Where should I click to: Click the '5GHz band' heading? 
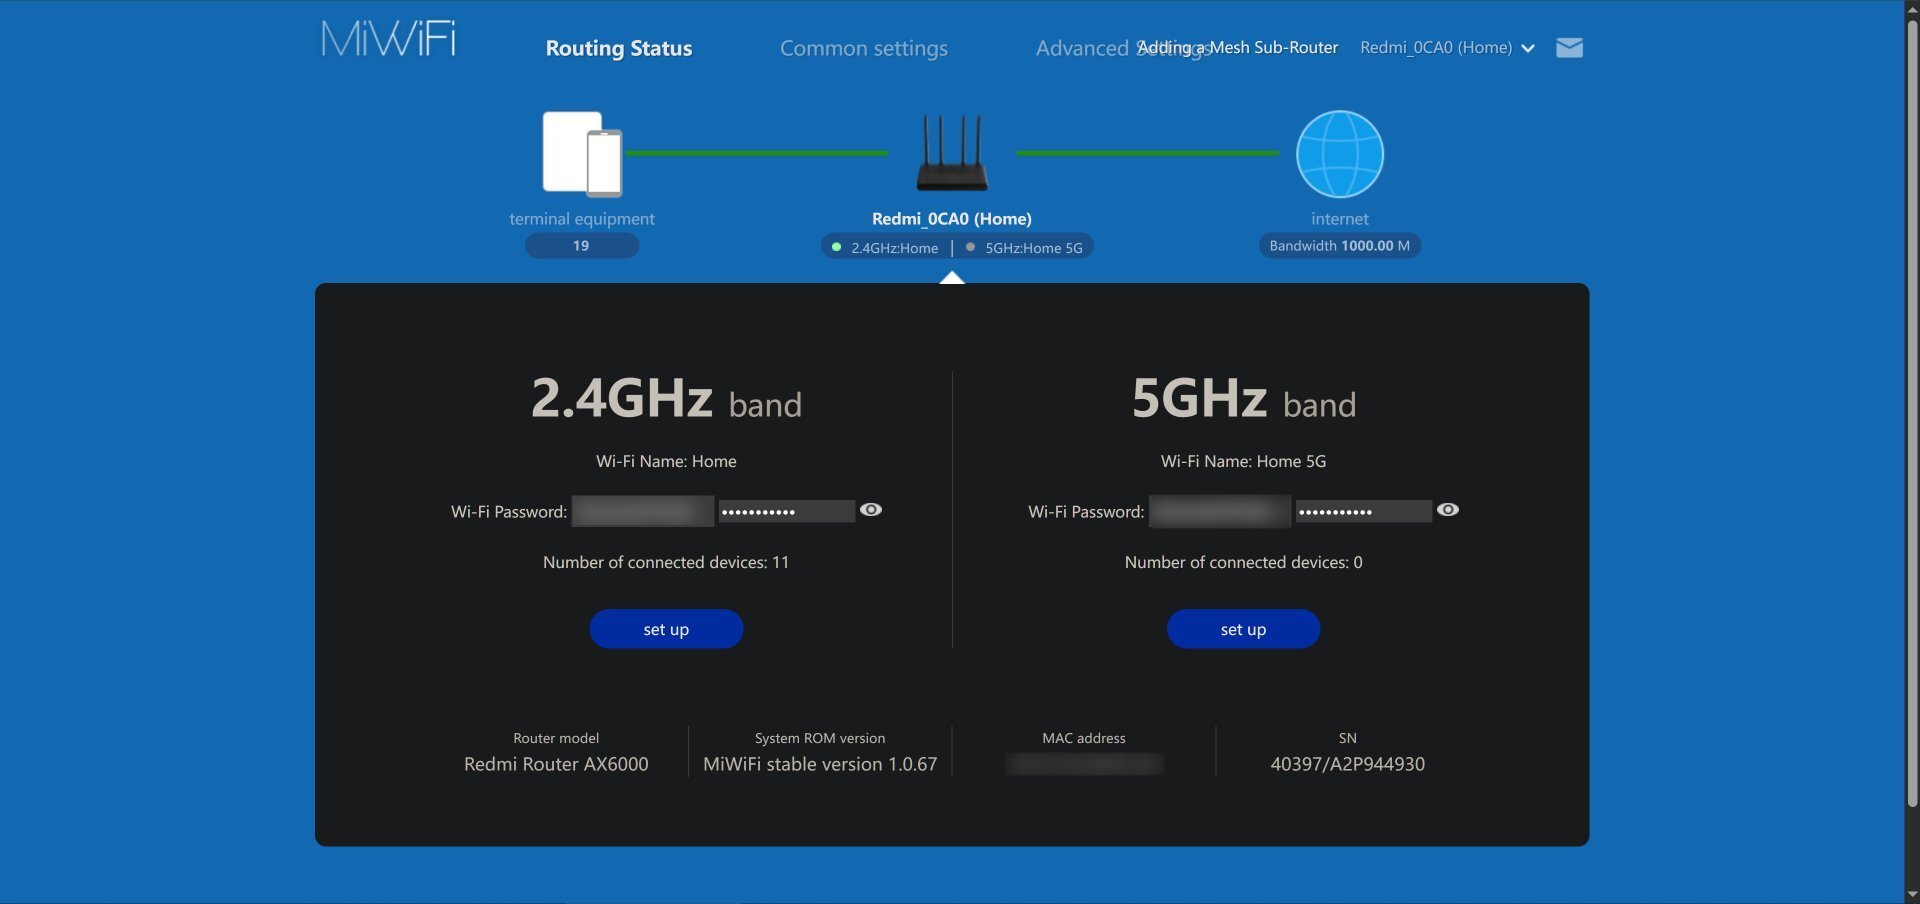(x=1243, y=398)
